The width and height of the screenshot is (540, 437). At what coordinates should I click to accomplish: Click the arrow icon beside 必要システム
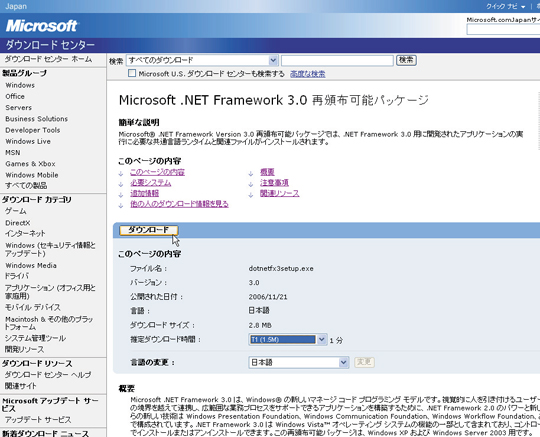click(x=121, y=184)
